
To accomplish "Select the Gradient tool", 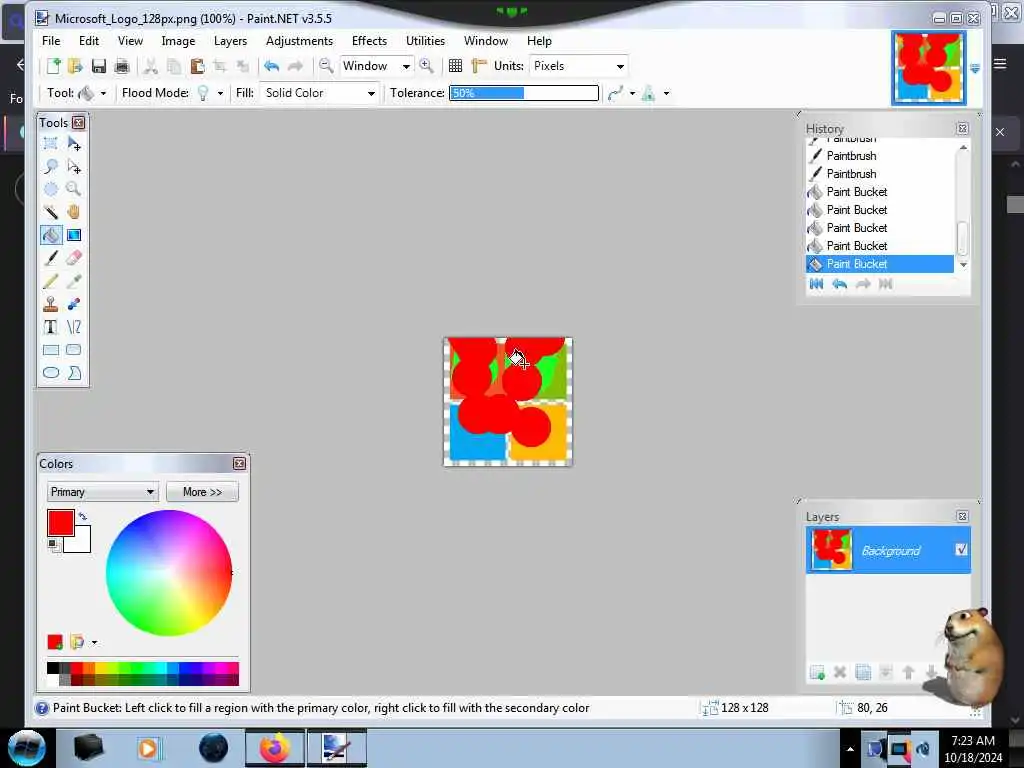I will coord(74,235).
